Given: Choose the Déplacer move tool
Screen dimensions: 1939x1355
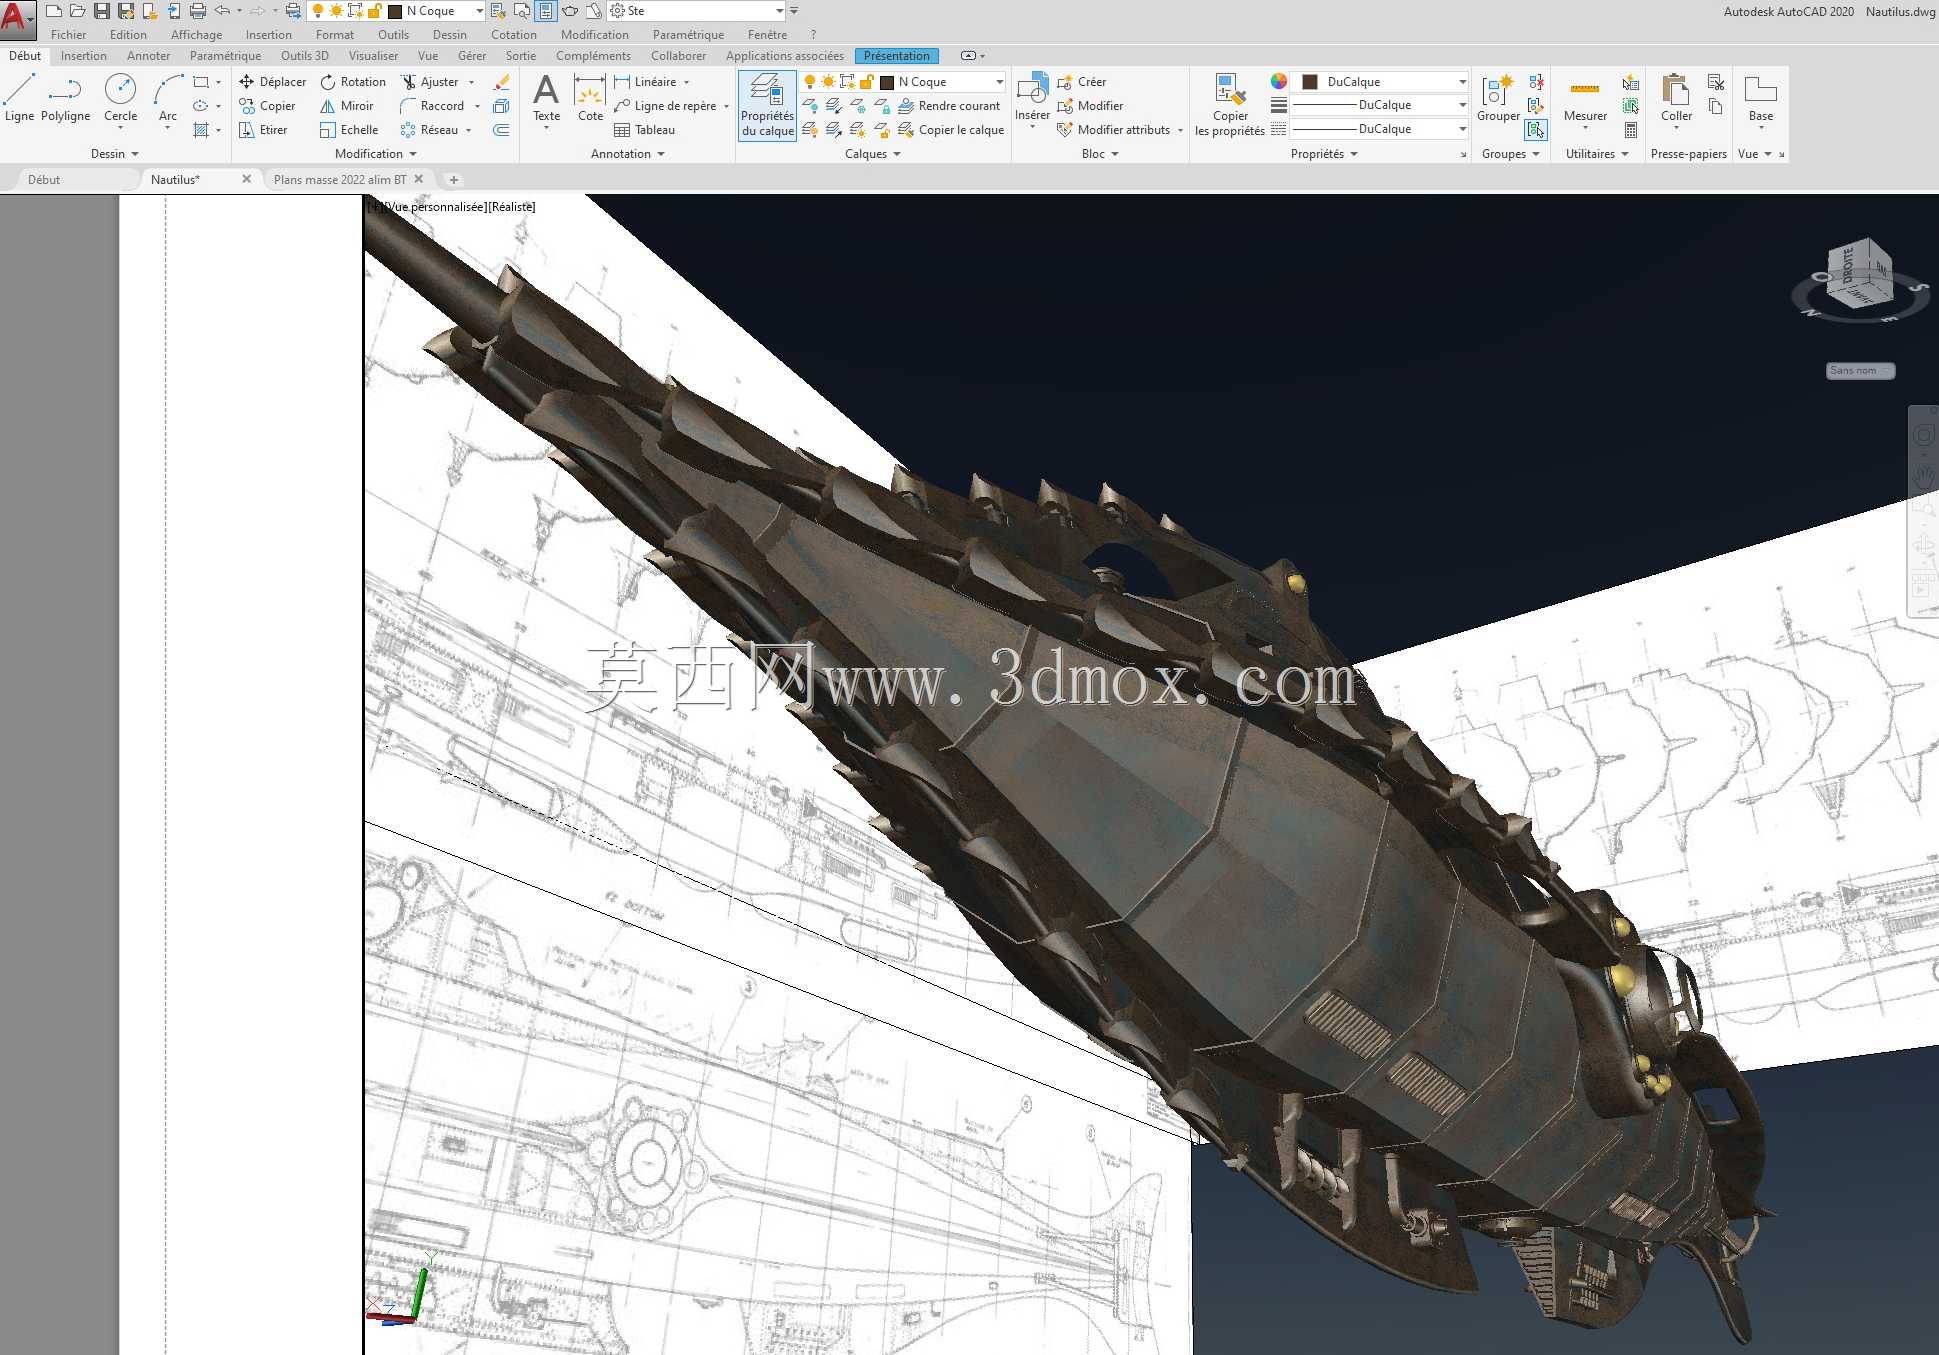Looking at the screenshot, I should coord(272,82).
